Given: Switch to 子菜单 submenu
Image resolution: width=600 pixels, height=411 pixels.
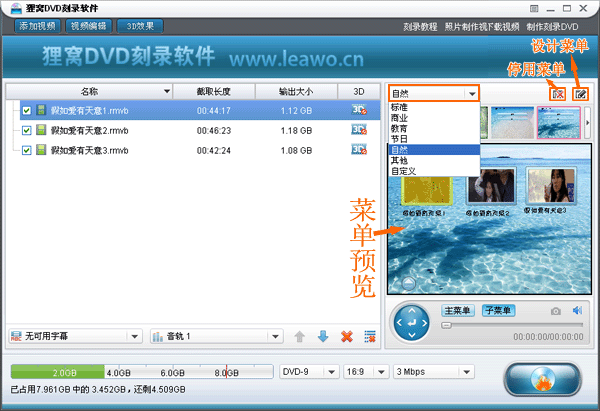Looking at the screenshot, I should click(x=498, y=310).
